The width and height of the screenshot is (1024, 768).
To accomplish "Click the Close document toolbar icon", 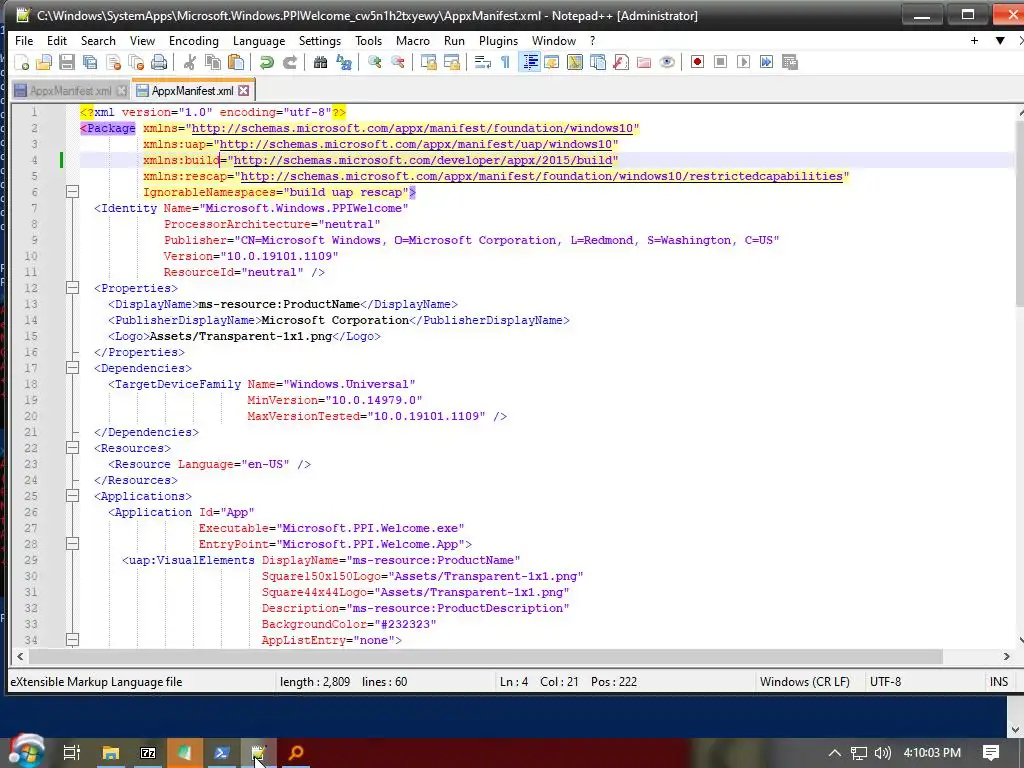I will (x=113, y=62).
